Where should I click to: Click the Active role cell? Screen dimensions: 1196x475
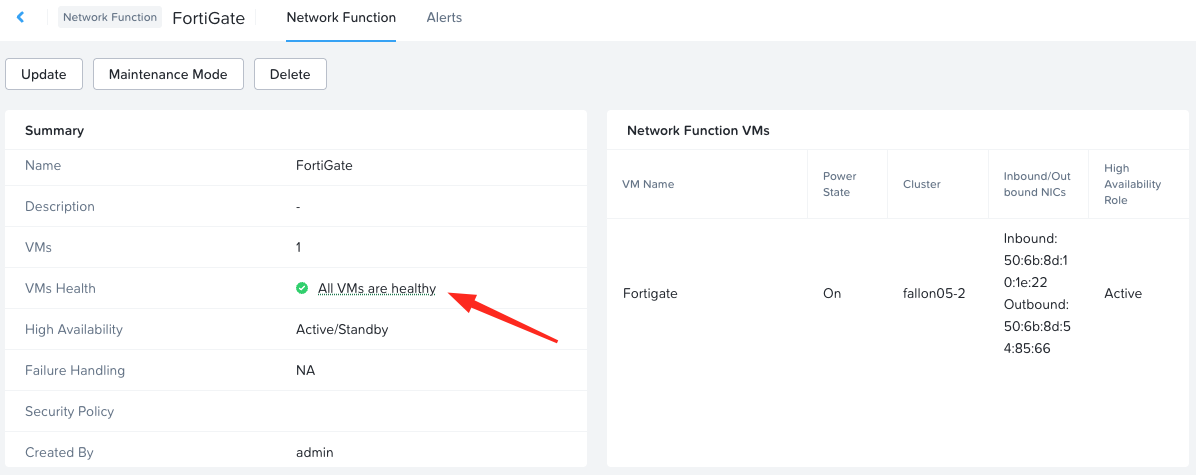(1123, 294)
